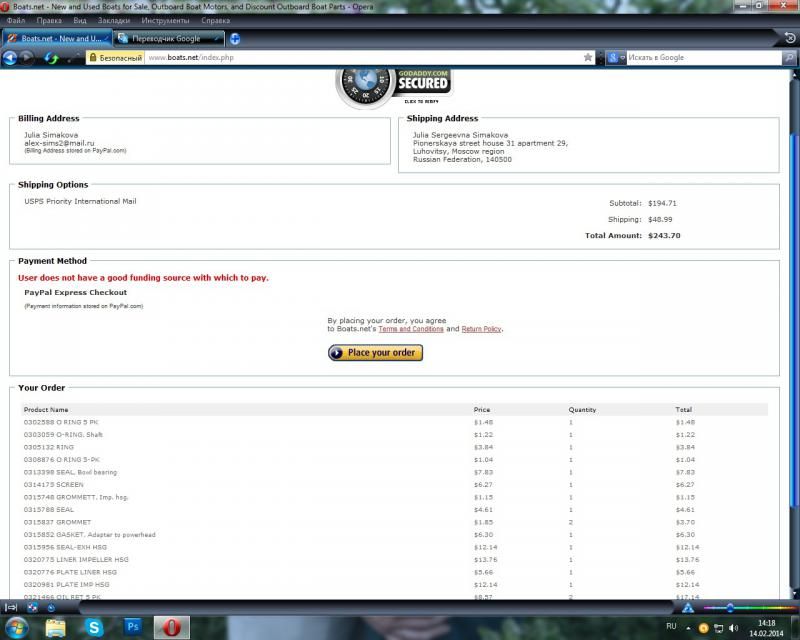
Task: Open the Закладки menu
Action: click(x=114, y=20)
